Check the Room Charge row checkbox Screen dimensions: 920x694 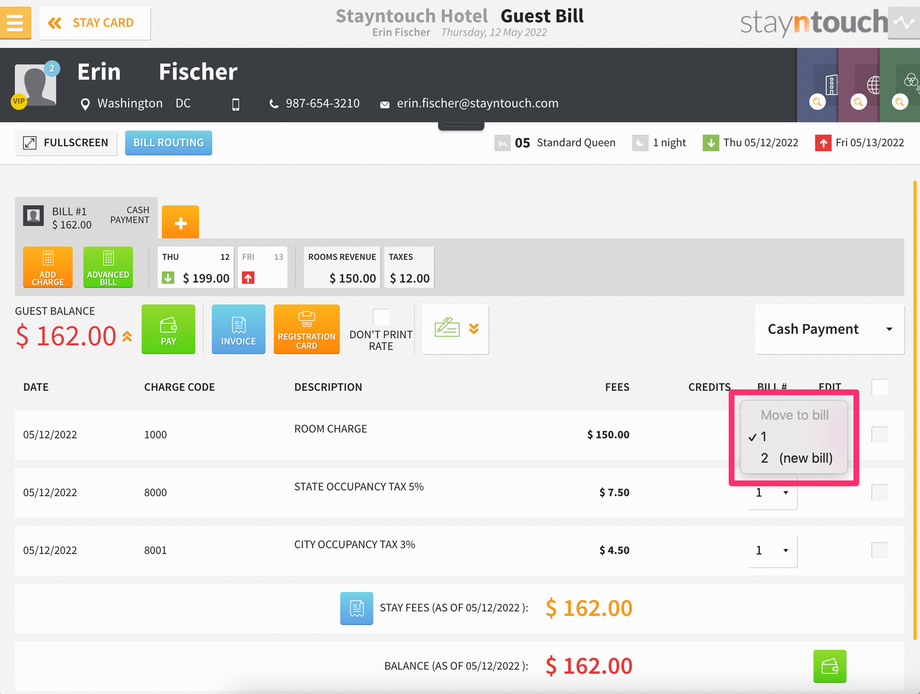[x=880, y=435]
